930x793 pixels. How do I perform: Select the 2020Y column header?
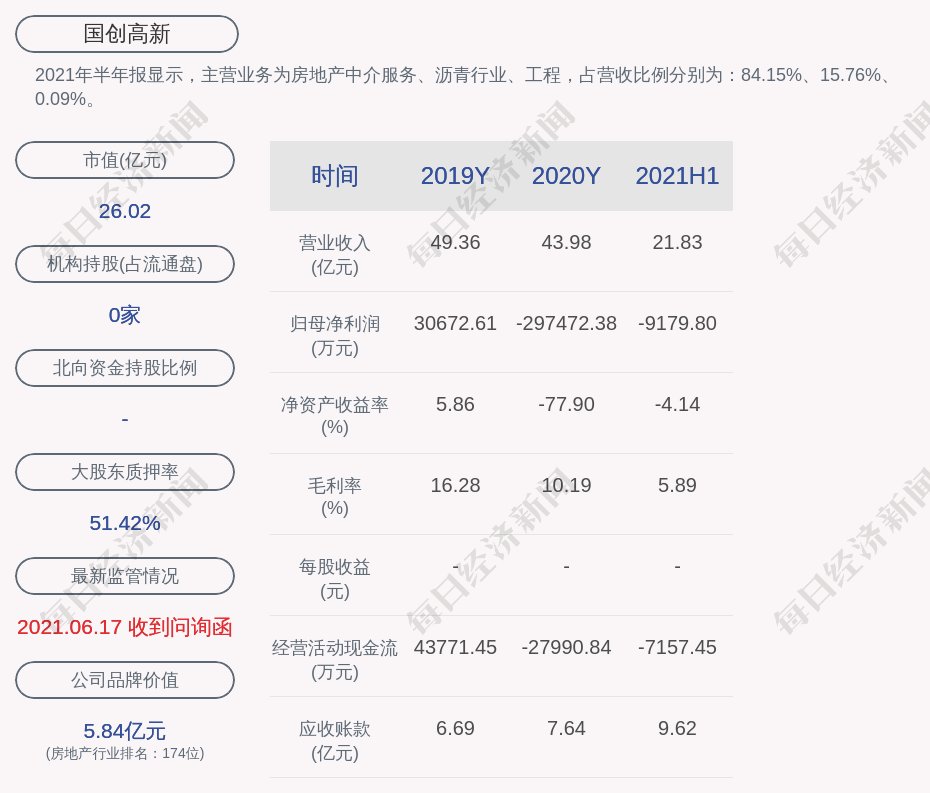566,176
